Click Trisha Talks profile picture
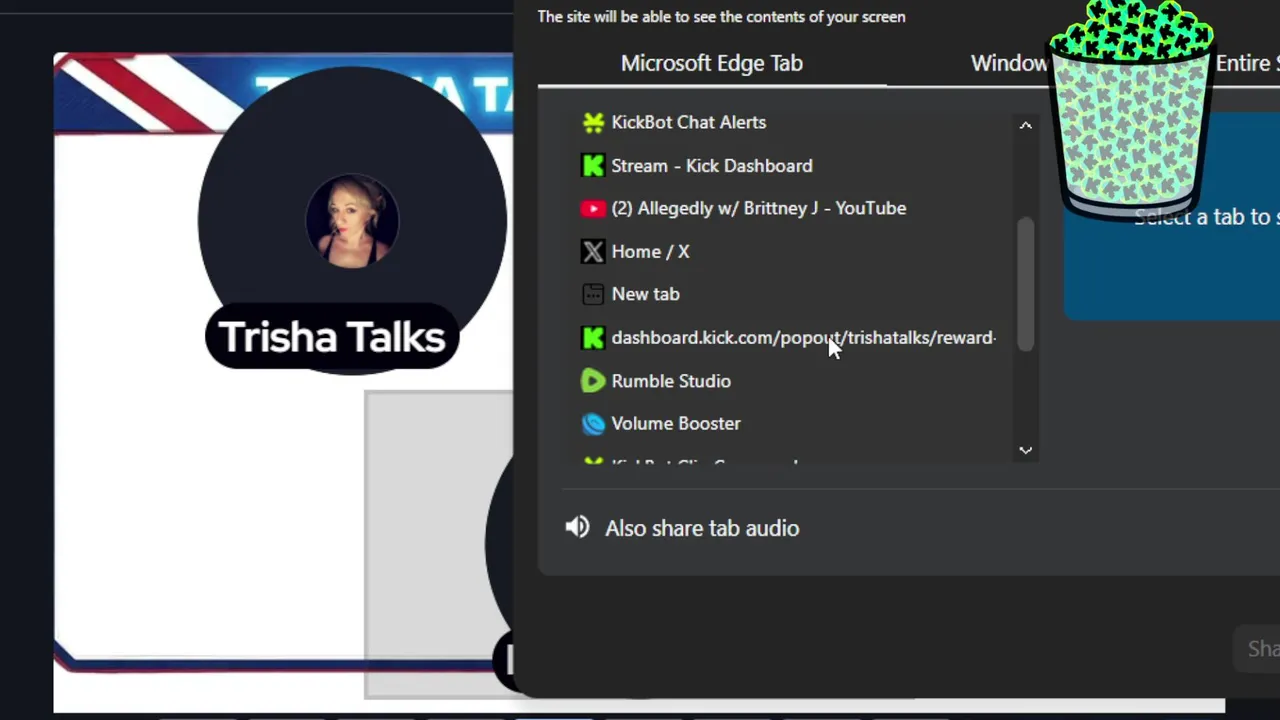 352,221
